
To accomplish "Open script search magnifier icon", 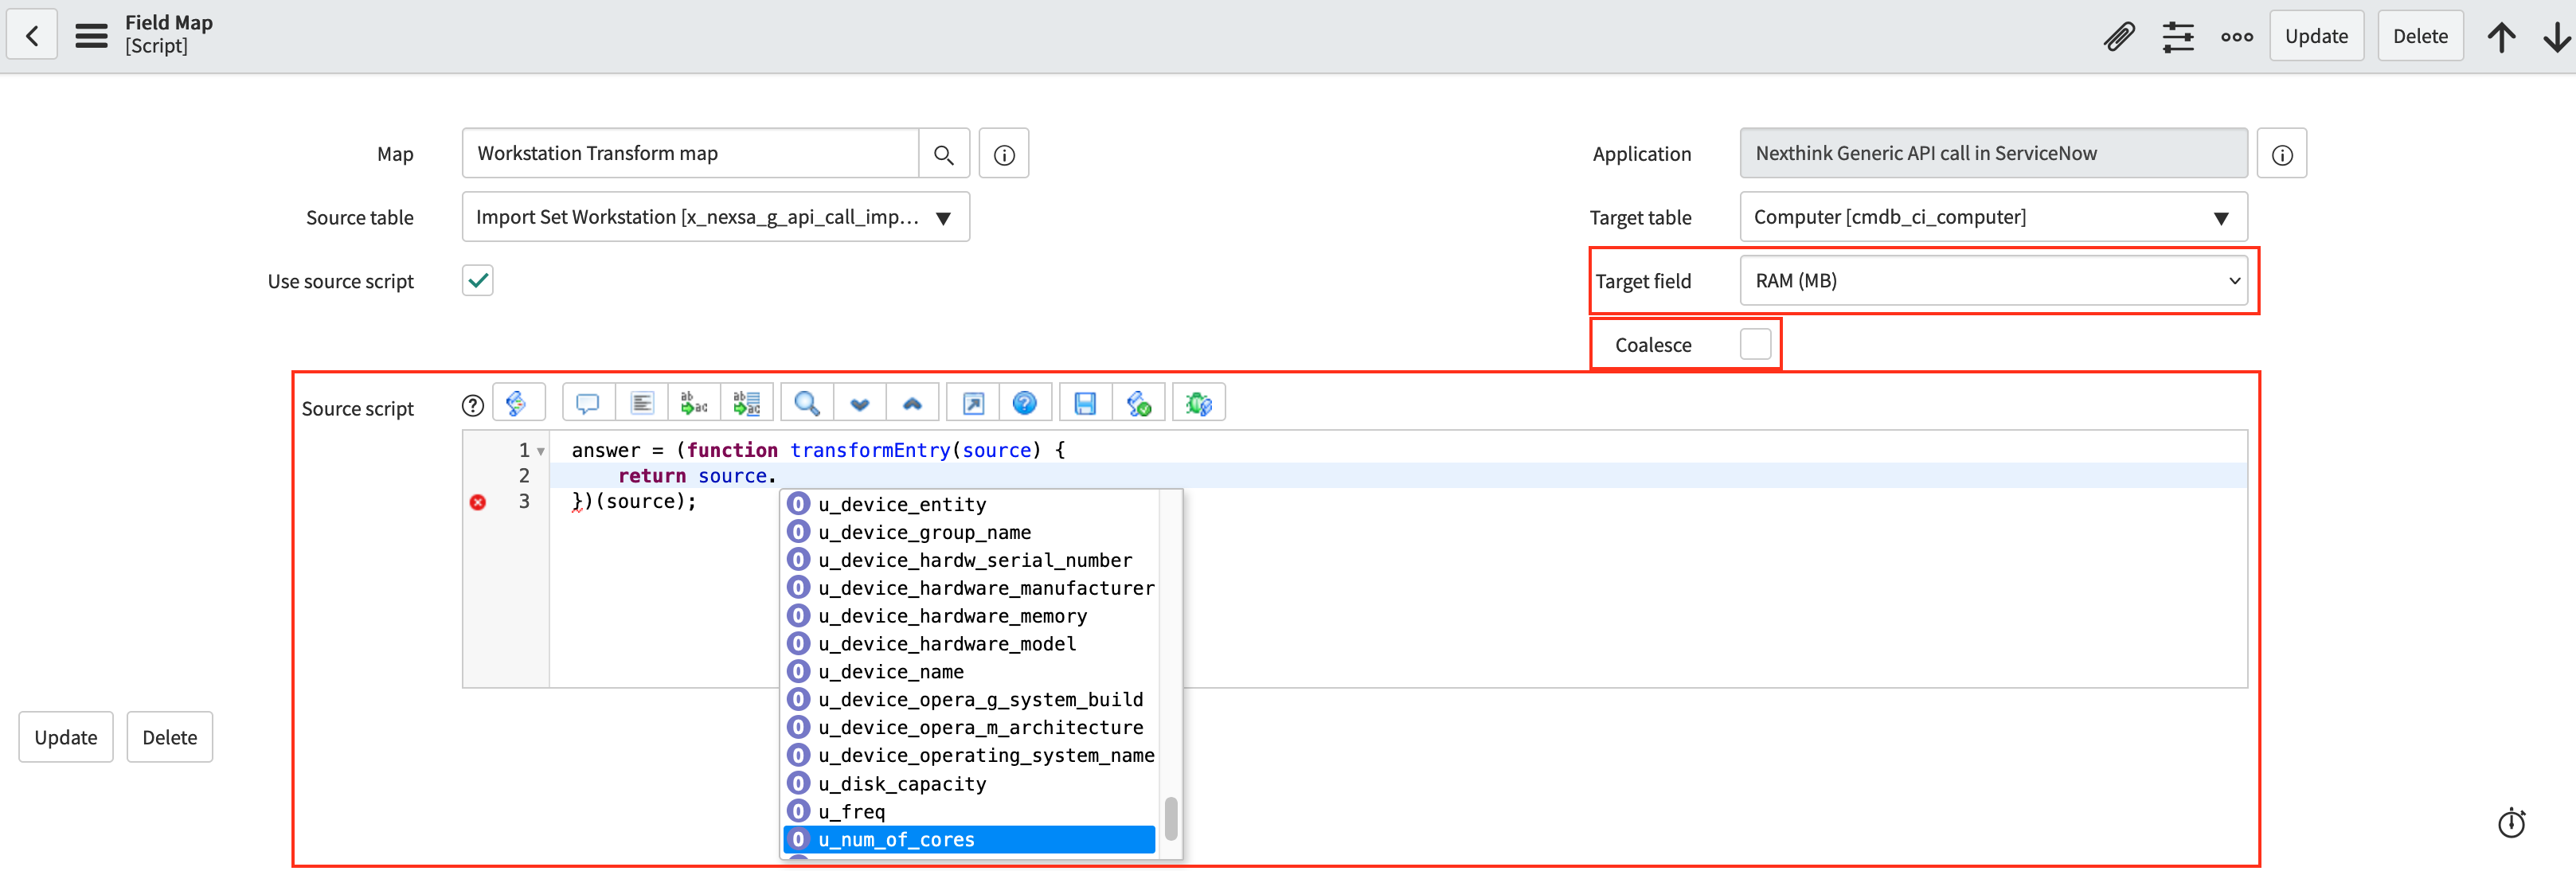I will (x=807, y=403).
